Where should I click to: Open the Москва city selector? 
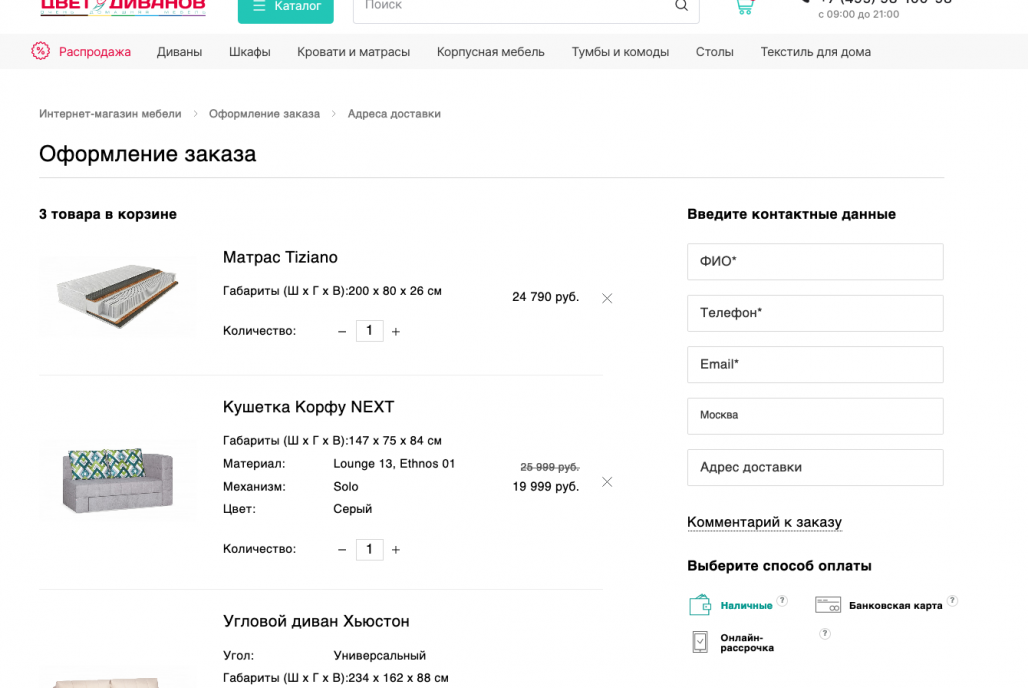[814, 416]
